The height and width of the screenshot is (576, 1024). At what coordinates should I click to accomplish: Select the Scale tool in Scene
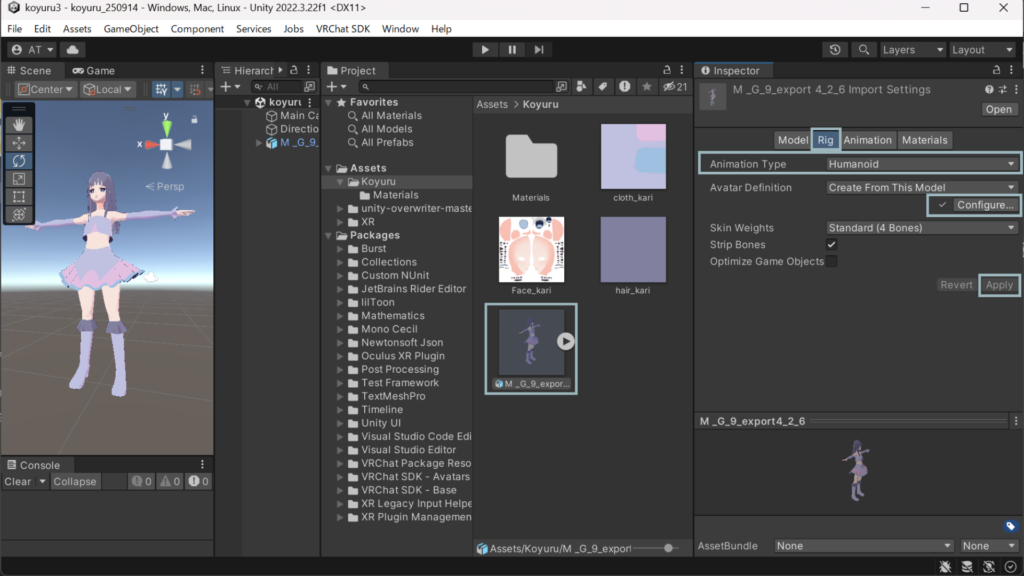pyautogui.click(x=18, y=179)
